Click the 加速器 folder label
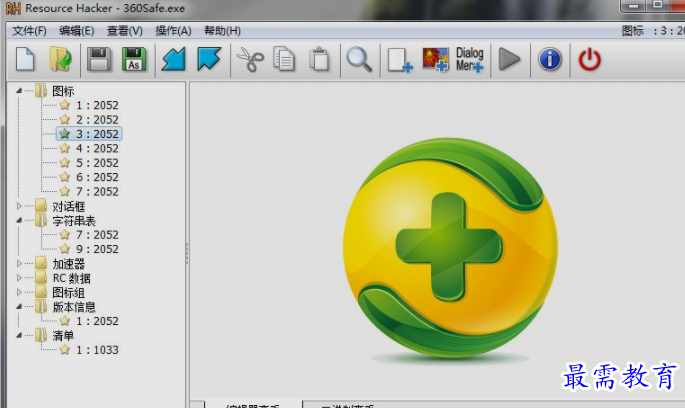 69,264
